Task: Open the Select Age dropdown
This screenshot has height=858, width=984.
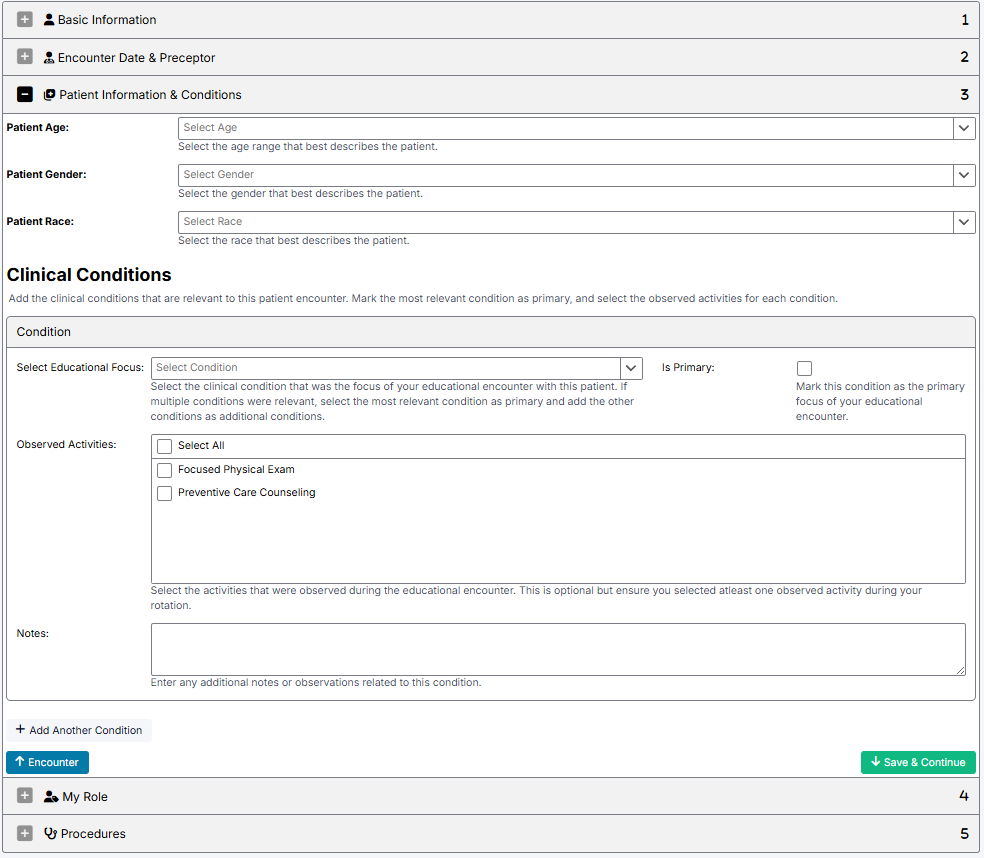Action: [x=964, y=128]
